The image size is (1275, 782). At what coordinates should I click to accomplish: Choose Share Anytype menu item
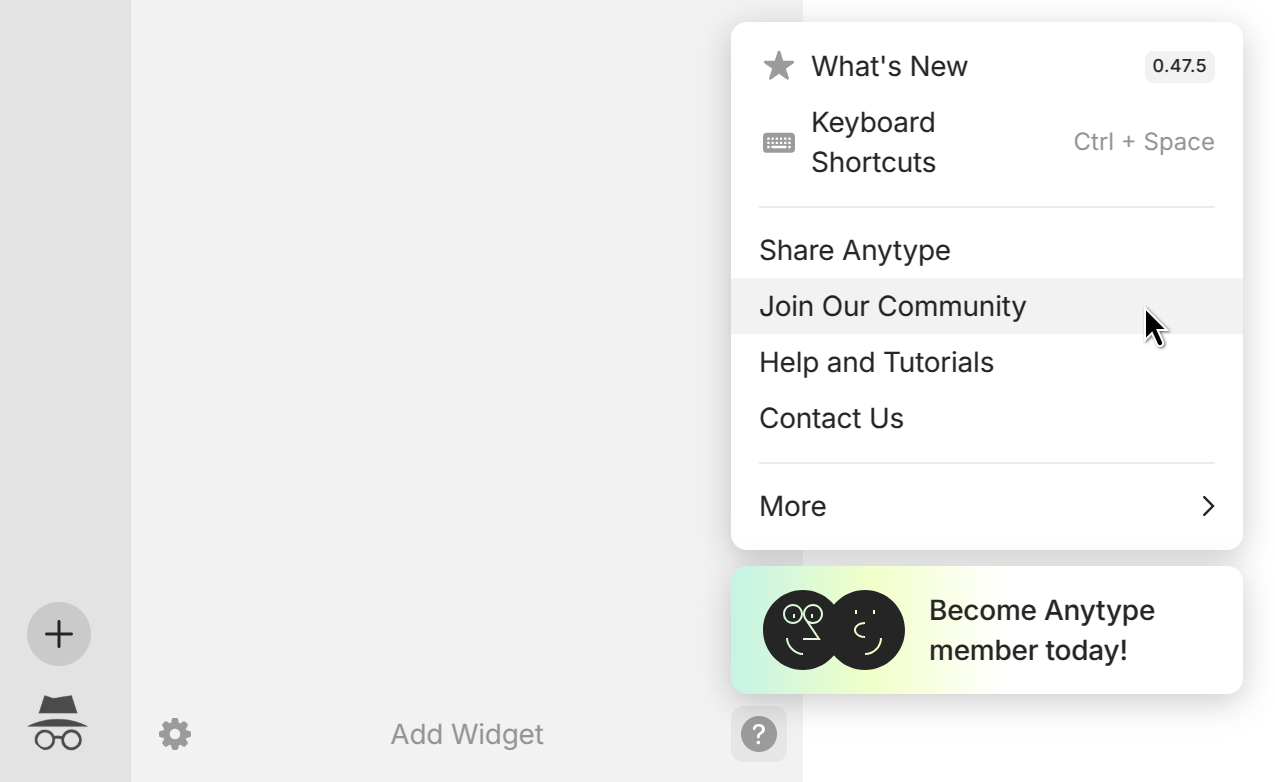pos(855,250)
